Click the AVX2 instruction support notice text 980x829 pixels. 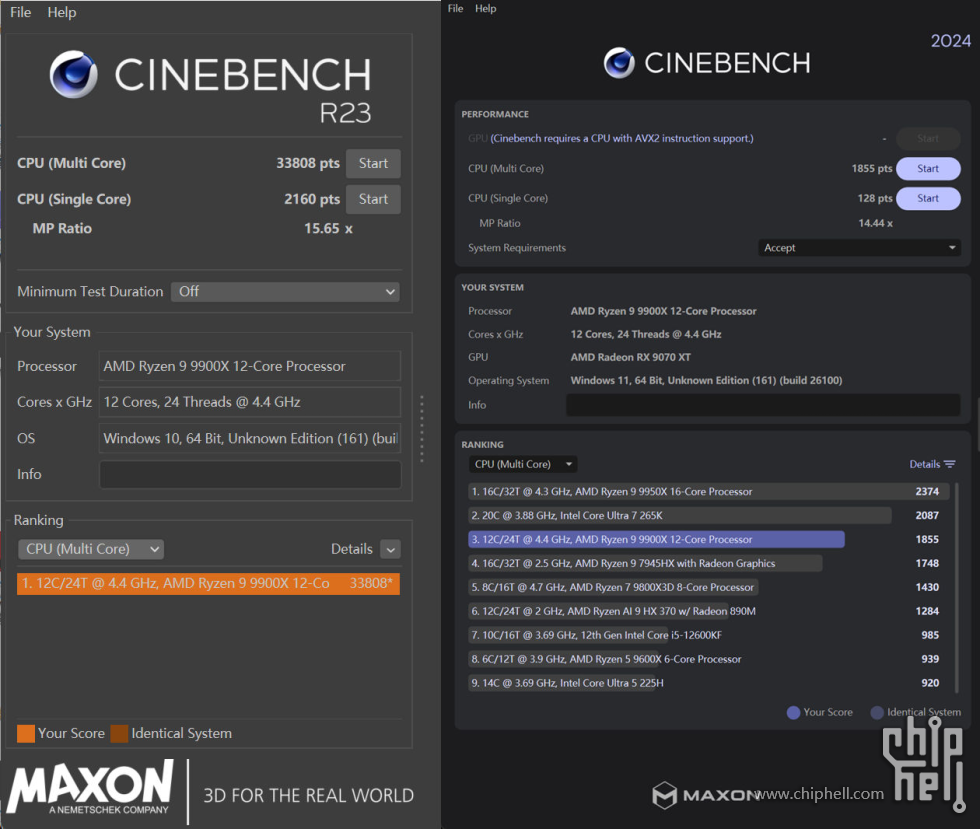622,138
